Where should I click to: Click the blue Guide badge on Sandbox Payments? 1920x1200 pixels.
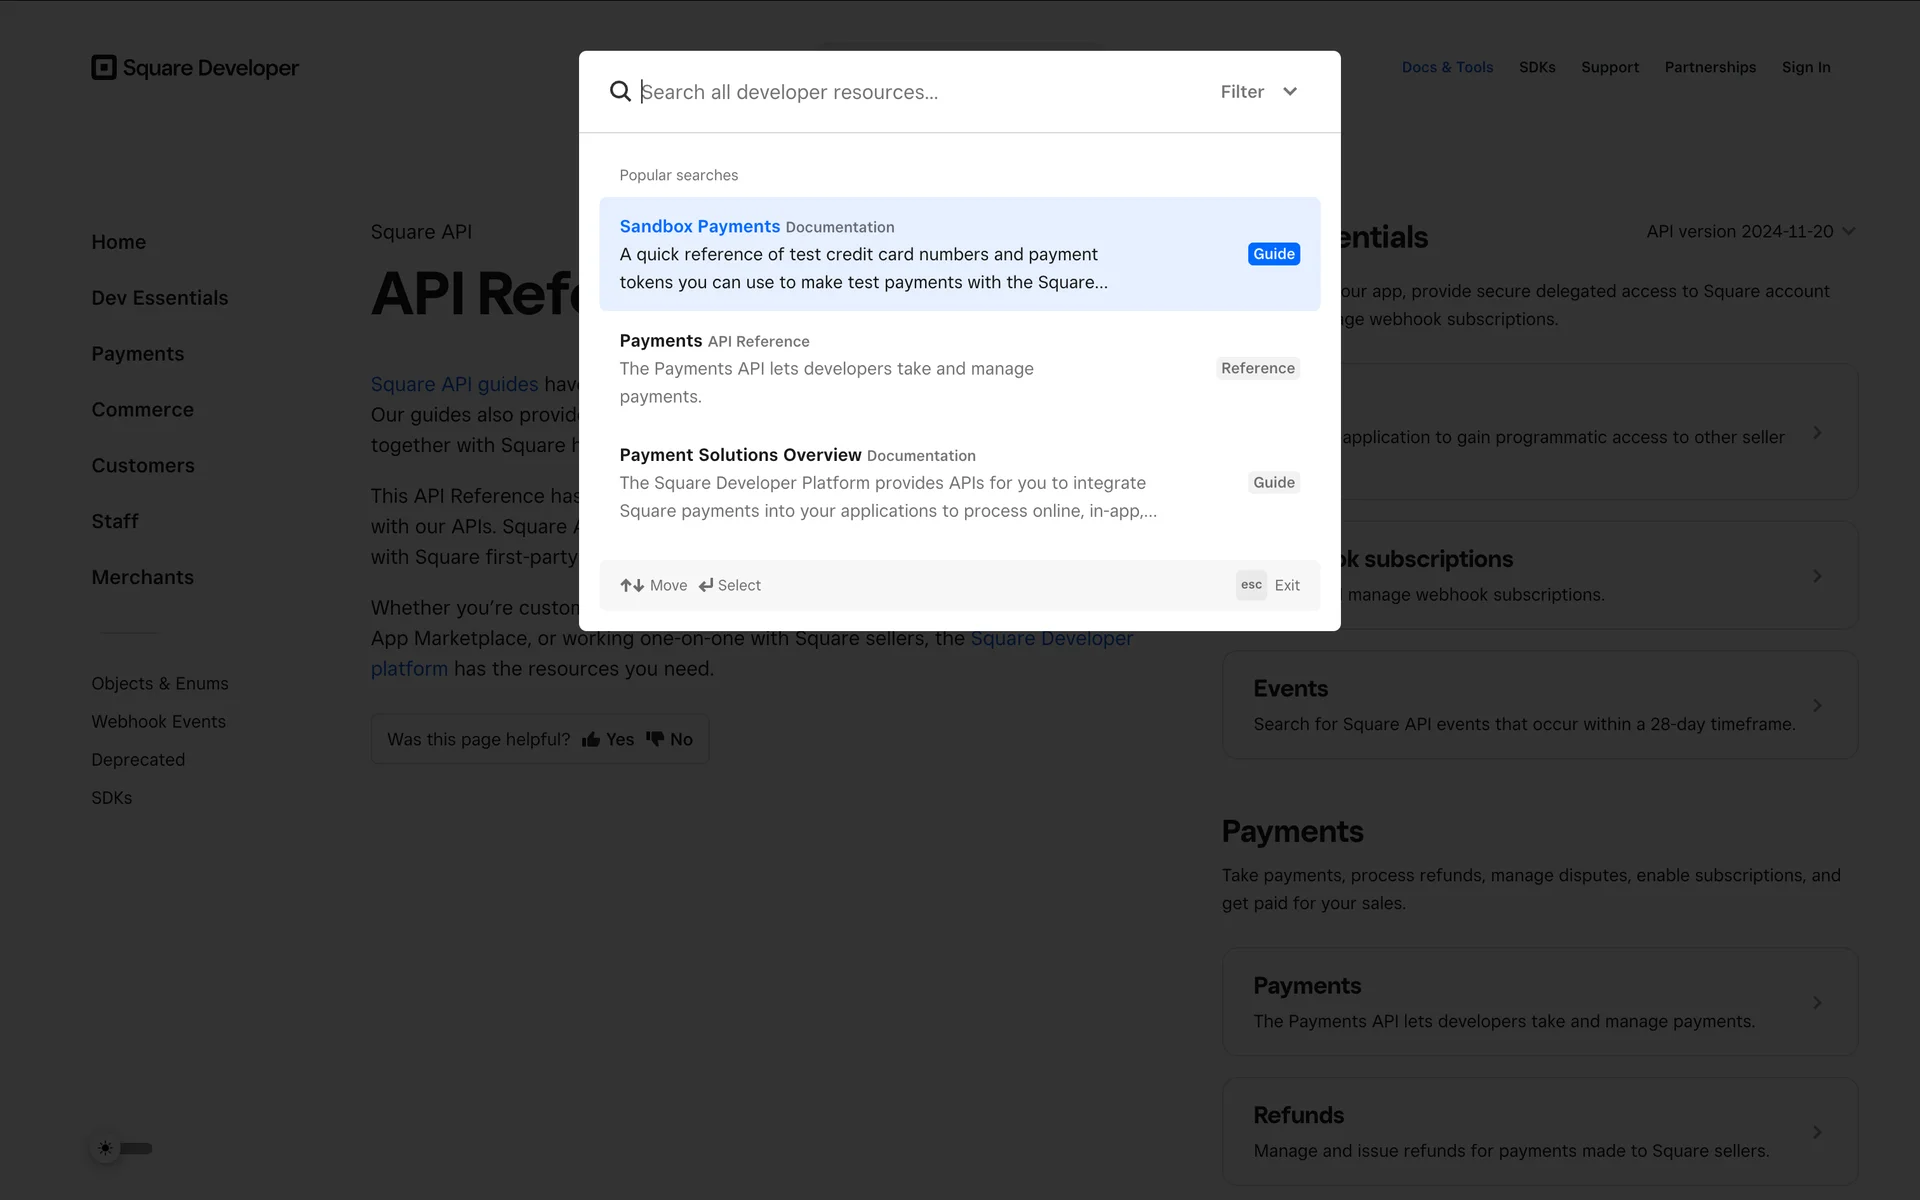click(x=1273, y=254)
